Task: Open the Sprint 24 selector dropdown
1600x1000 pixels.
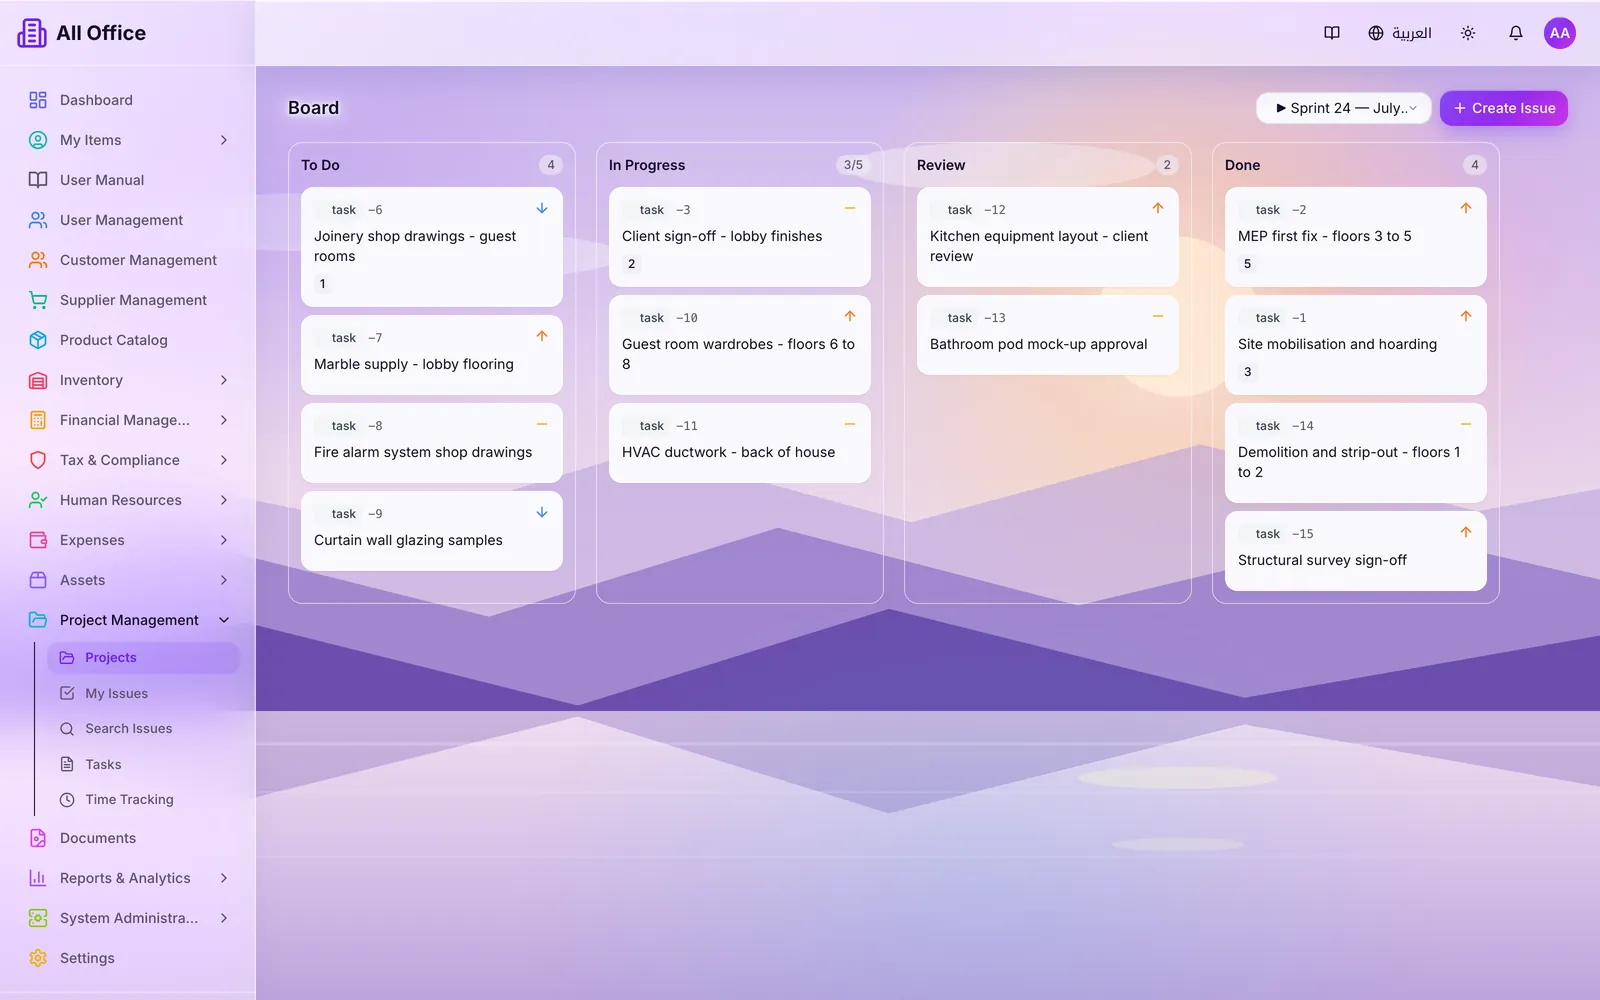Action: click(x=1344, y=108)
